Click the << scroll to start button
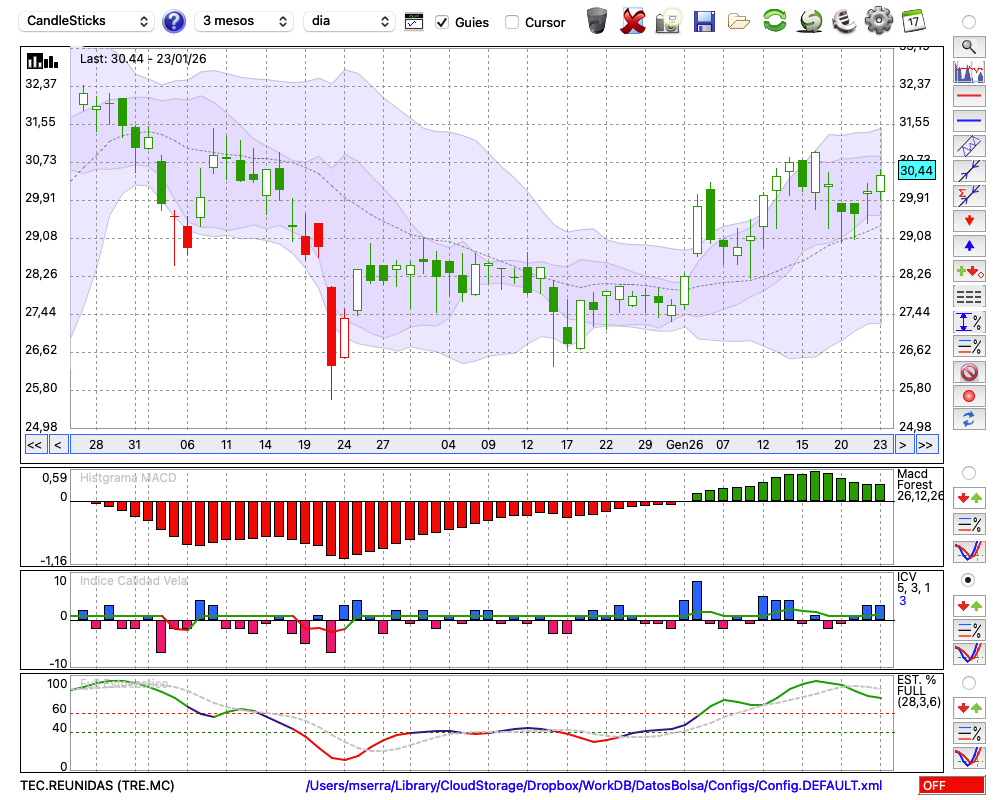 (x=34, y=445)
